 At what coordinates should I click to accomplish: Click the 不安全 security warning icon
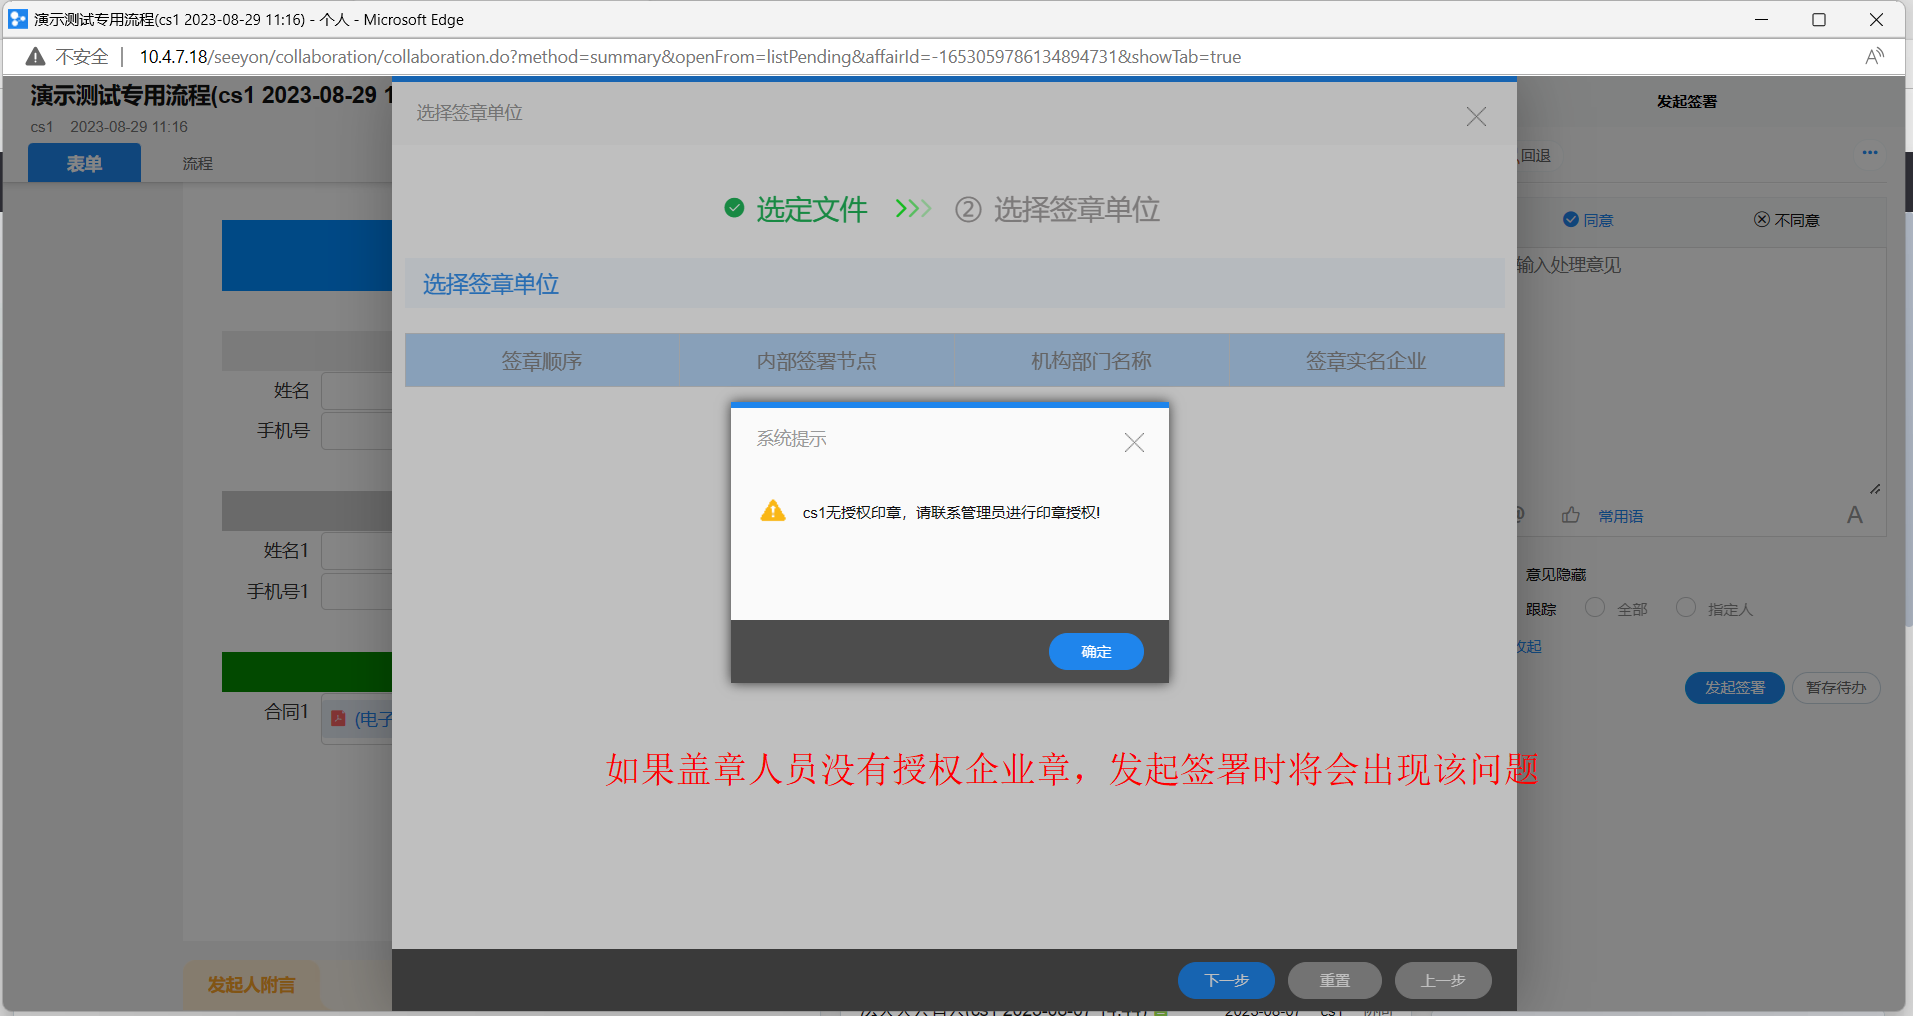[x=36, y=57]
